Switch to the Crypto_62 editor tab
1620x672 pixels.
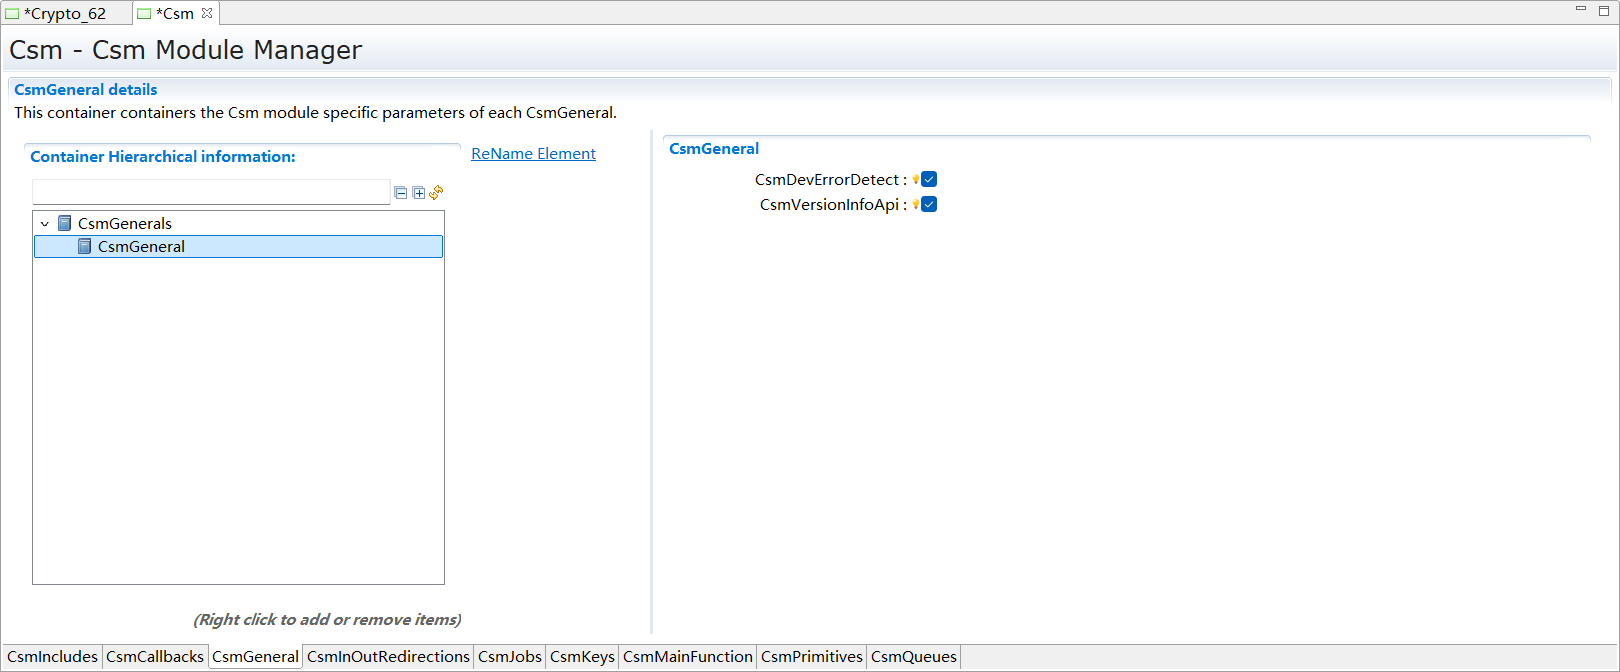click(64, 14)
